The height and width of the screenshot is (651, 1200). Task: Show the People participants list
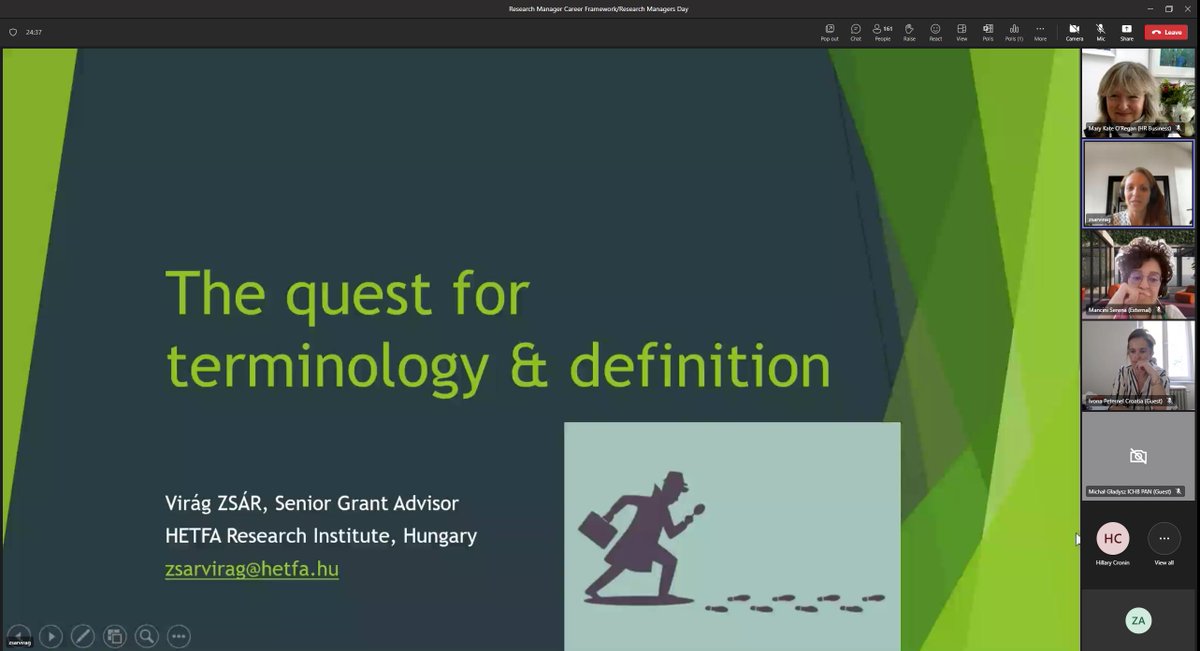coord(882,32)
